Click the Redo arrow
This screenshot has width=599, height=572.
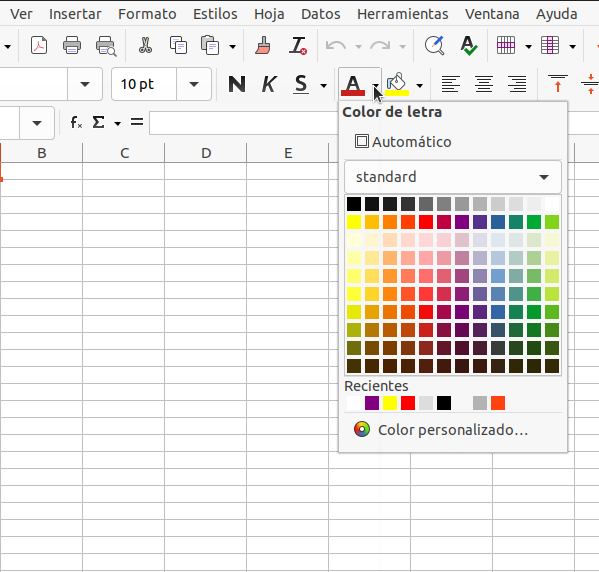[x=380, y=46]
